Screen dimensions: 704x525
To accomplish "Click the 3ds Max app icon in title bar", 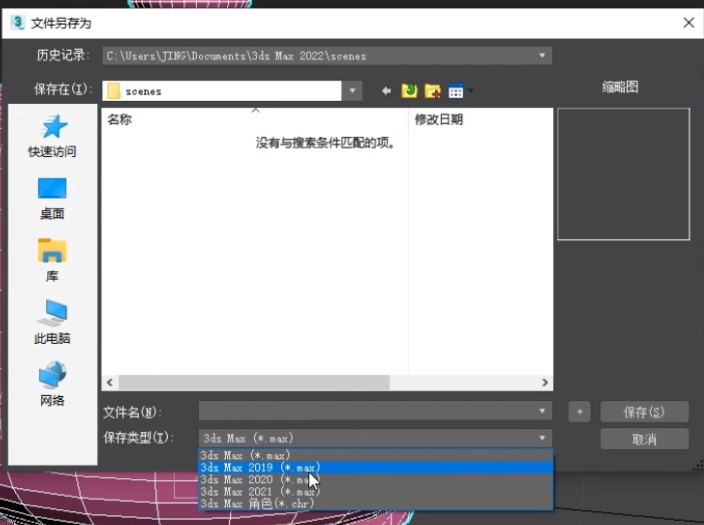I will pos(18,22).
